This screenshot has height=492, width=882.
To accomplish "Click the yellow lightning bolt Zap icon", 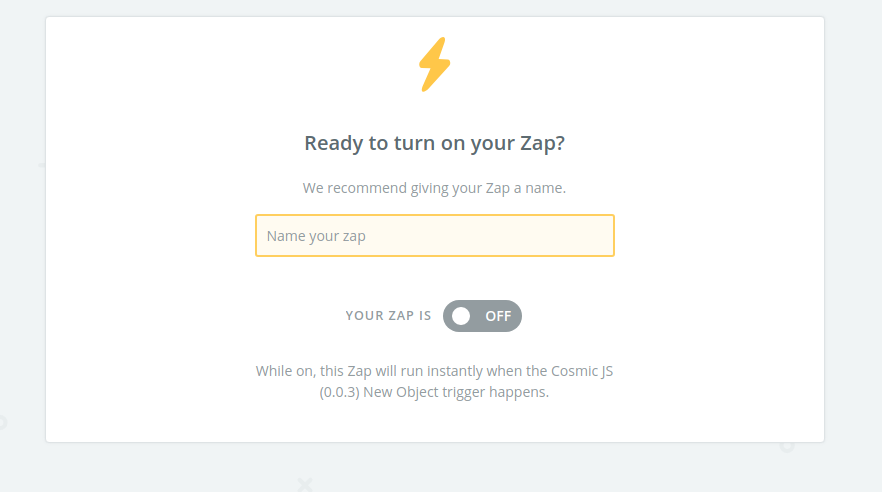I will (x=434, y=65).
